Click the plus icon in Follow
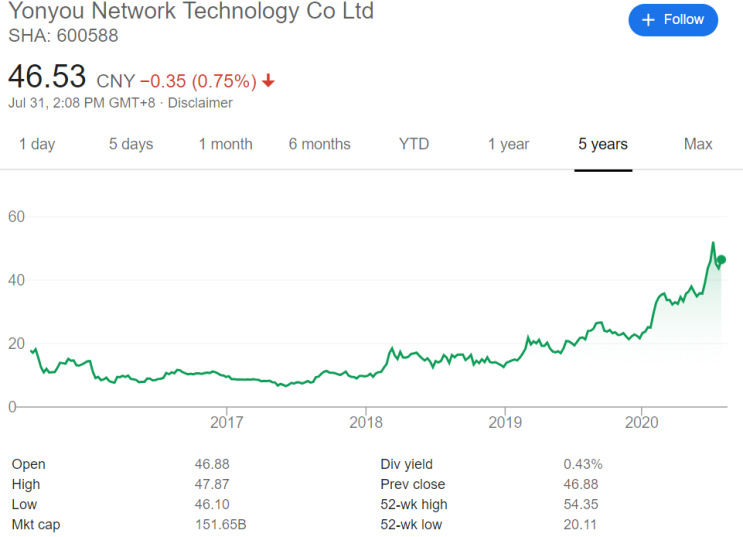The width and height of the screenshot is (743, 537). 648,20
